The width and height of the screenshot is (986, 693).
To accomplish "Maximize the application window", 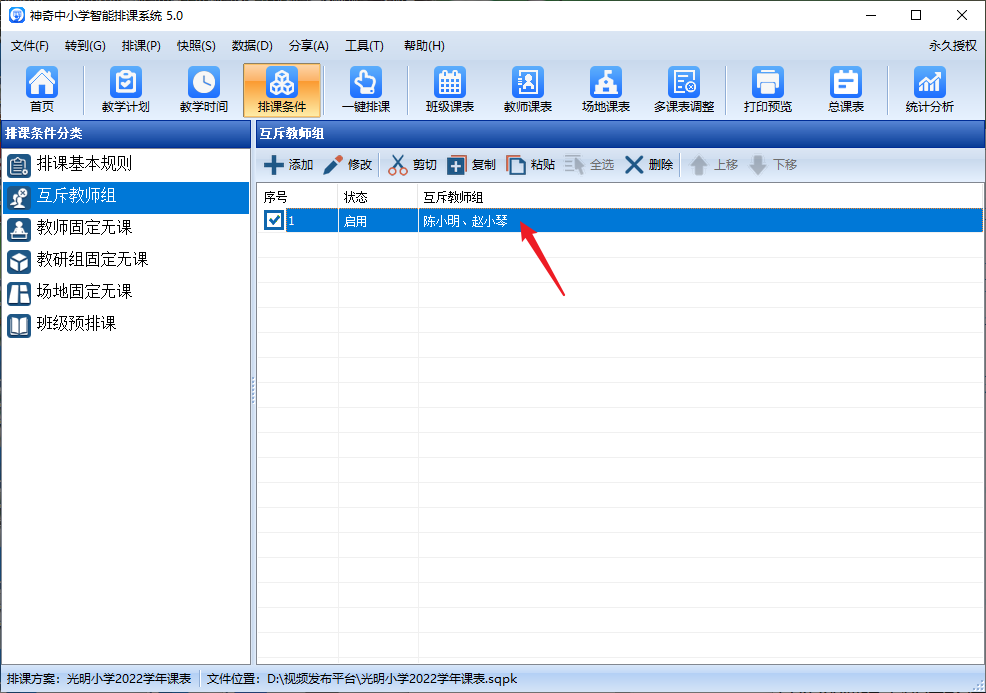I will click(x=916, y=15).
